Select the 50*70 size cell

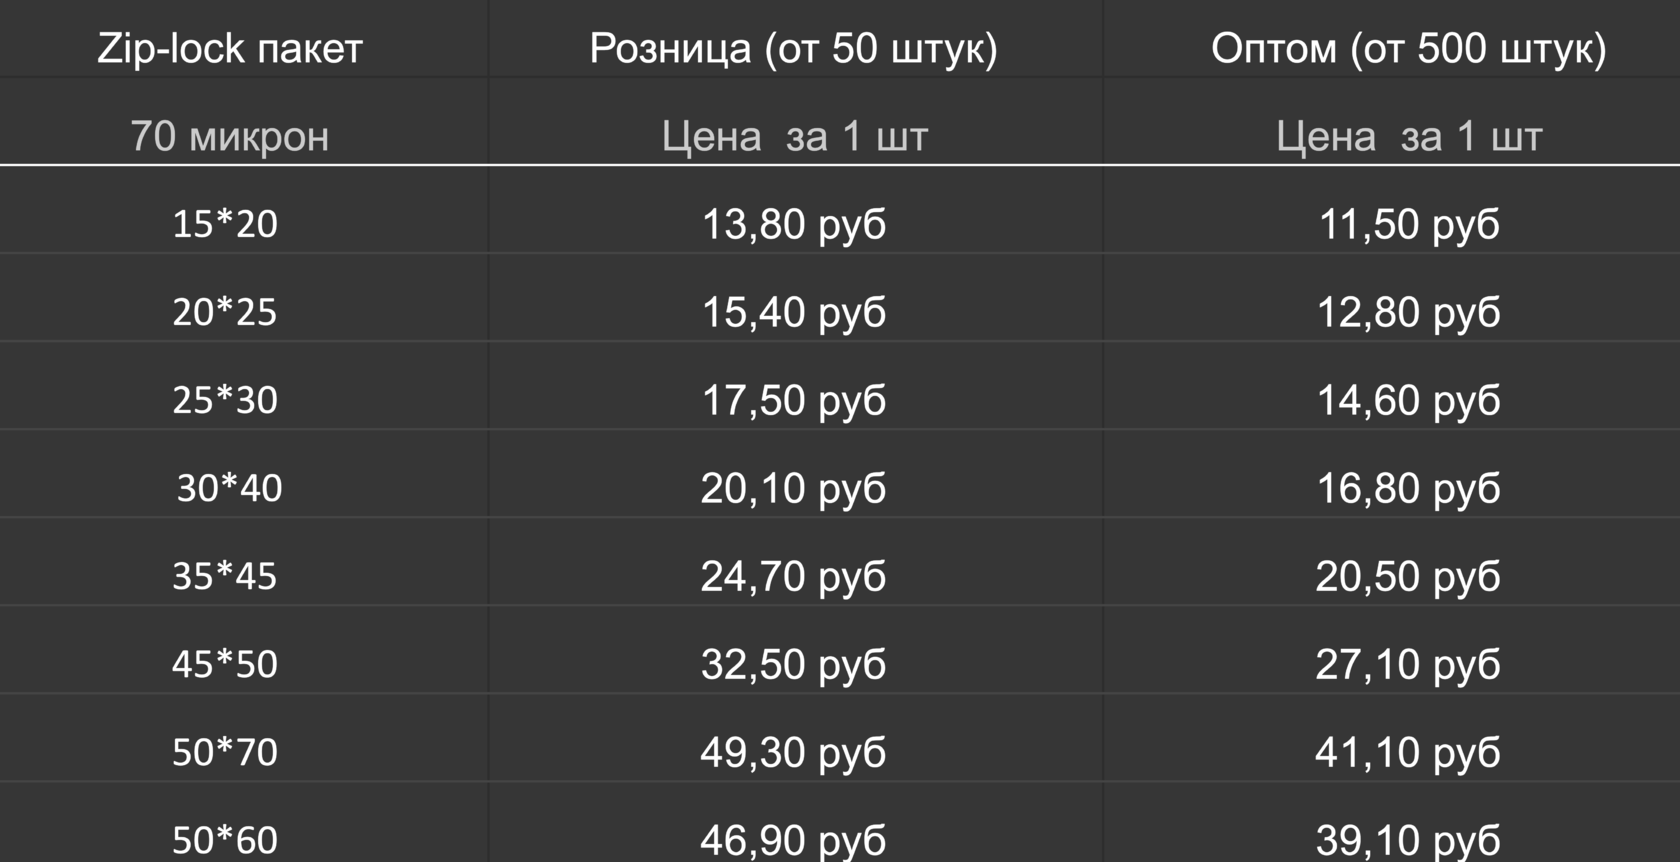coord(225,752)
